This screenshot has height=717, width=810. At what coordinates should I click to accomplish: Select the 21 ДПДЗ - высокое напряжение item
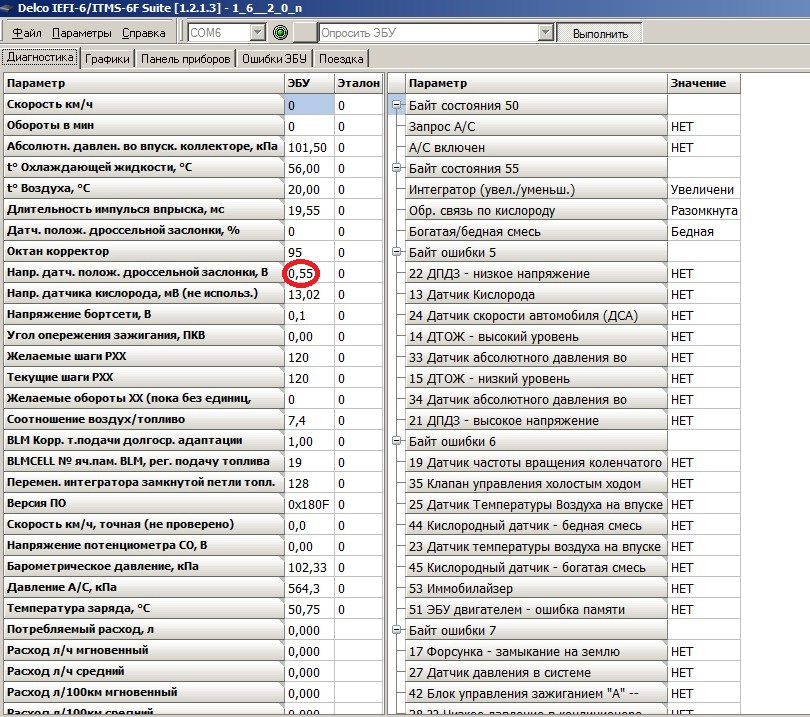536,420
